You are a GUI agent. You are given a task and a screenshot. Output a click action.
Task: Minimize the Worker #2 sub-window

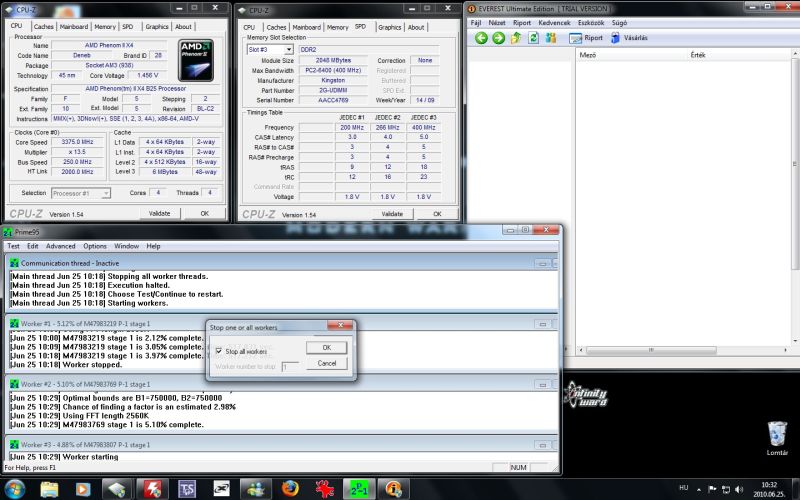pyautogui.click(x=542, y=384)
